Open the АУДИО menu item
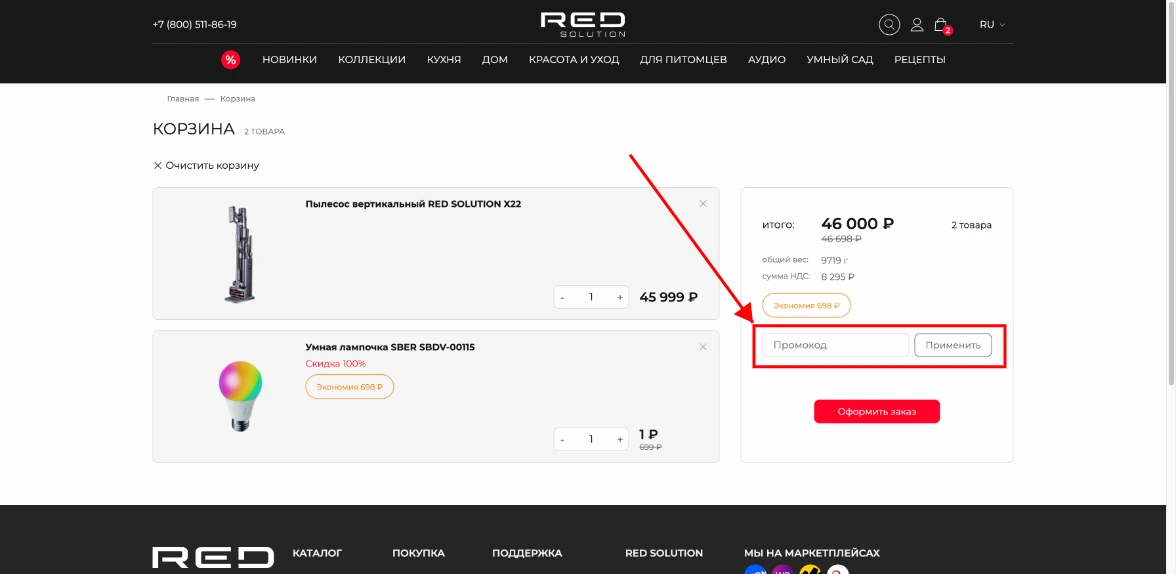 pyautogui.click(x=766, y=60)
